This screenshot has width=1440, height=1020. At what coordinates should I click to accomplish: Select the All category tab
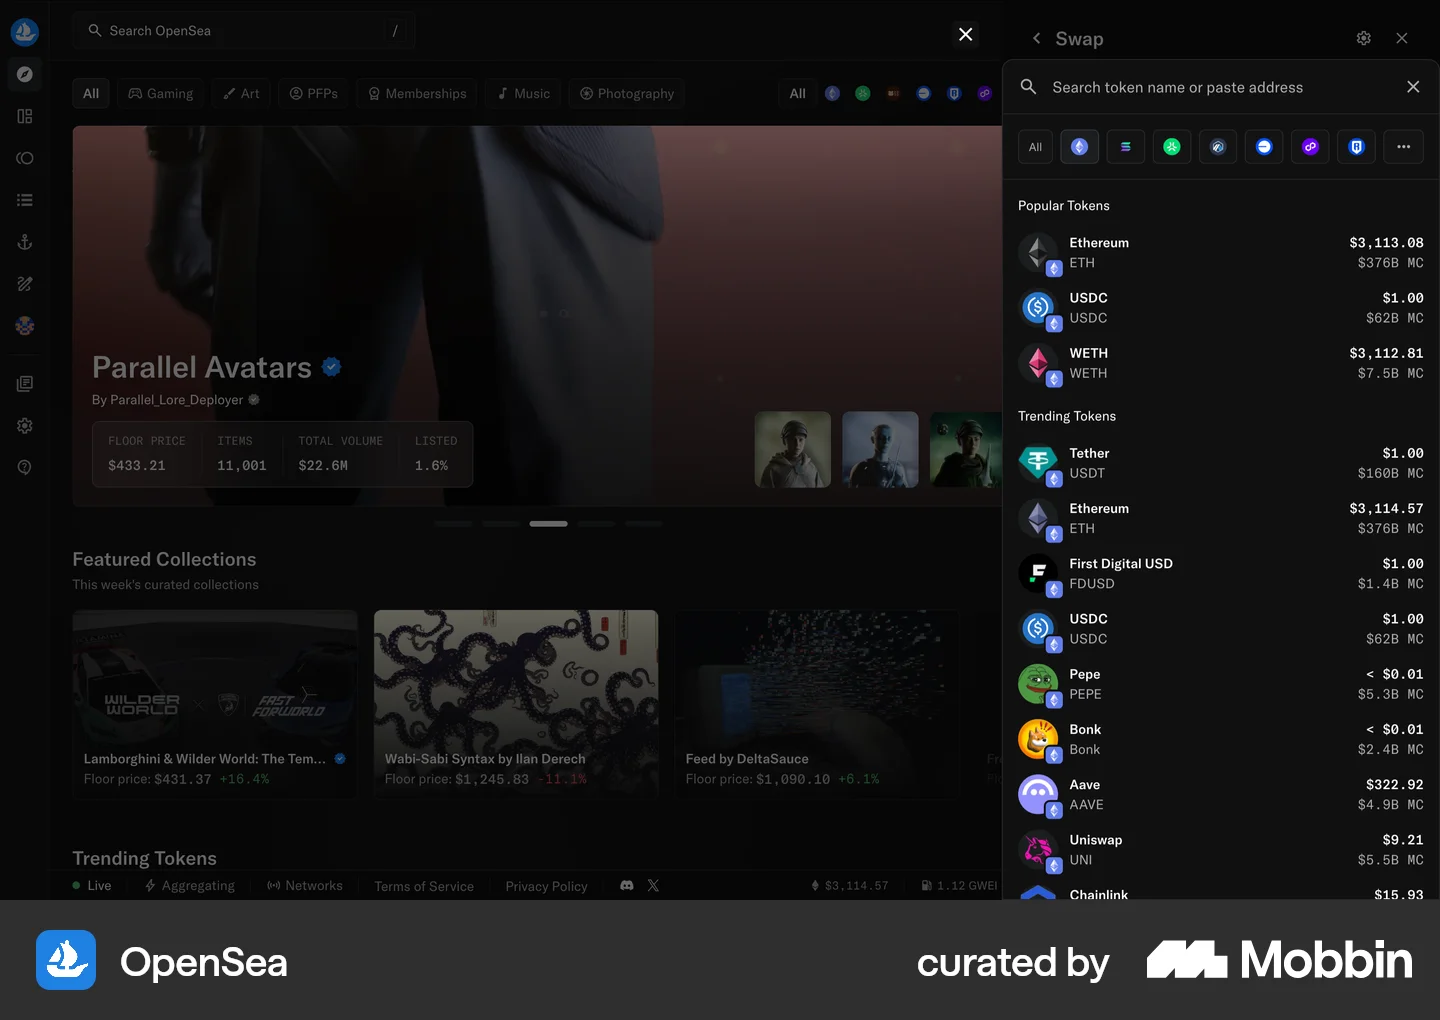[91, 93]
